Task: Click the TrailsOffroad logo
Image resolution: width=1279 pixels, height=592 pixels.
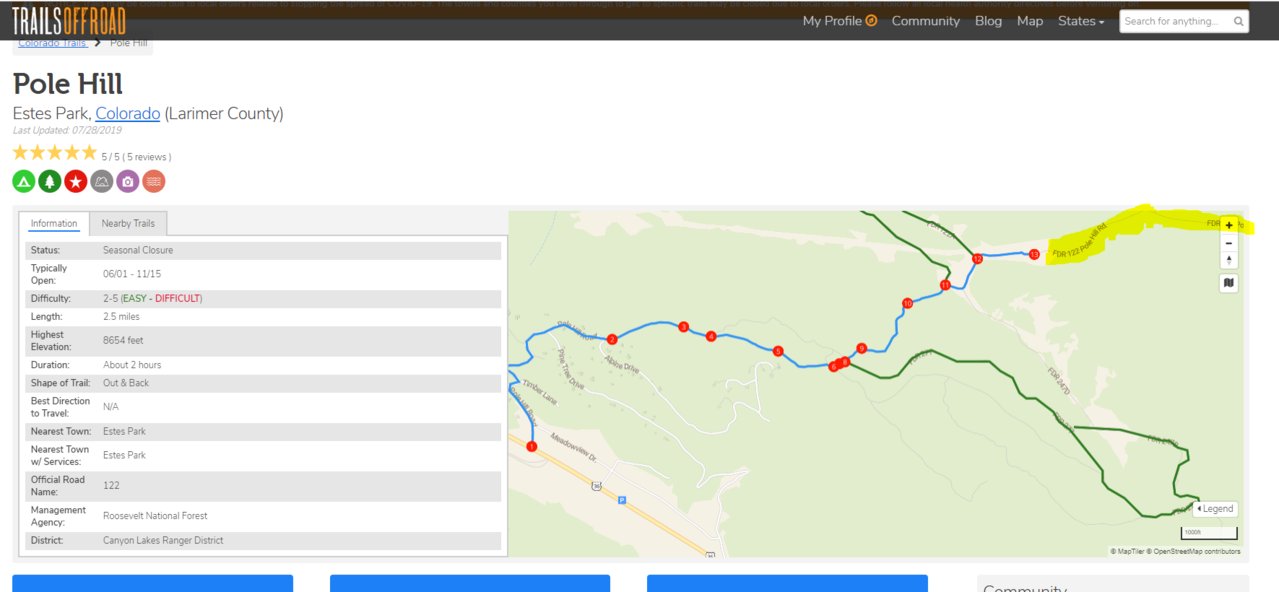Action: (71, 20)
